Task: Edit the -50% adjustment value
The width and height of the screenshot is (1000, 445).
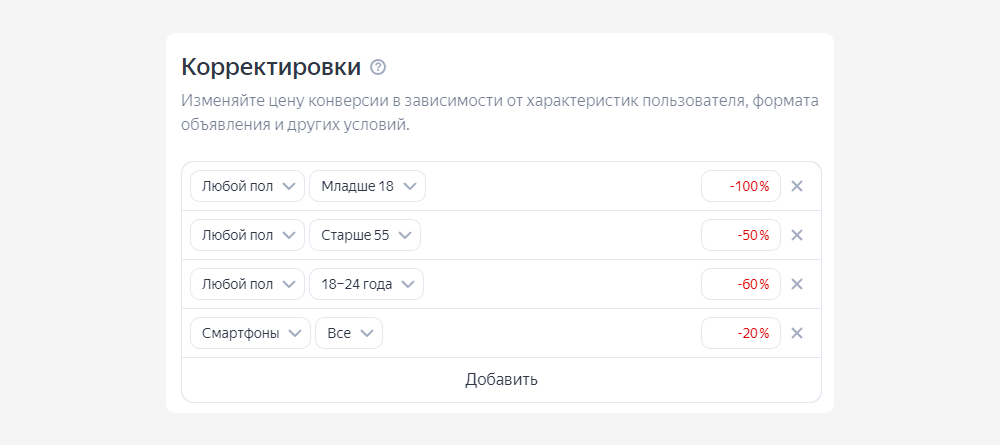Action: tap(741, 235)
